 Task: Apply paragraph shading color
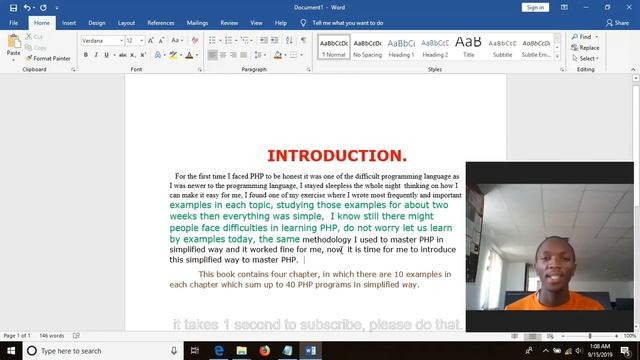pos(278,55)
